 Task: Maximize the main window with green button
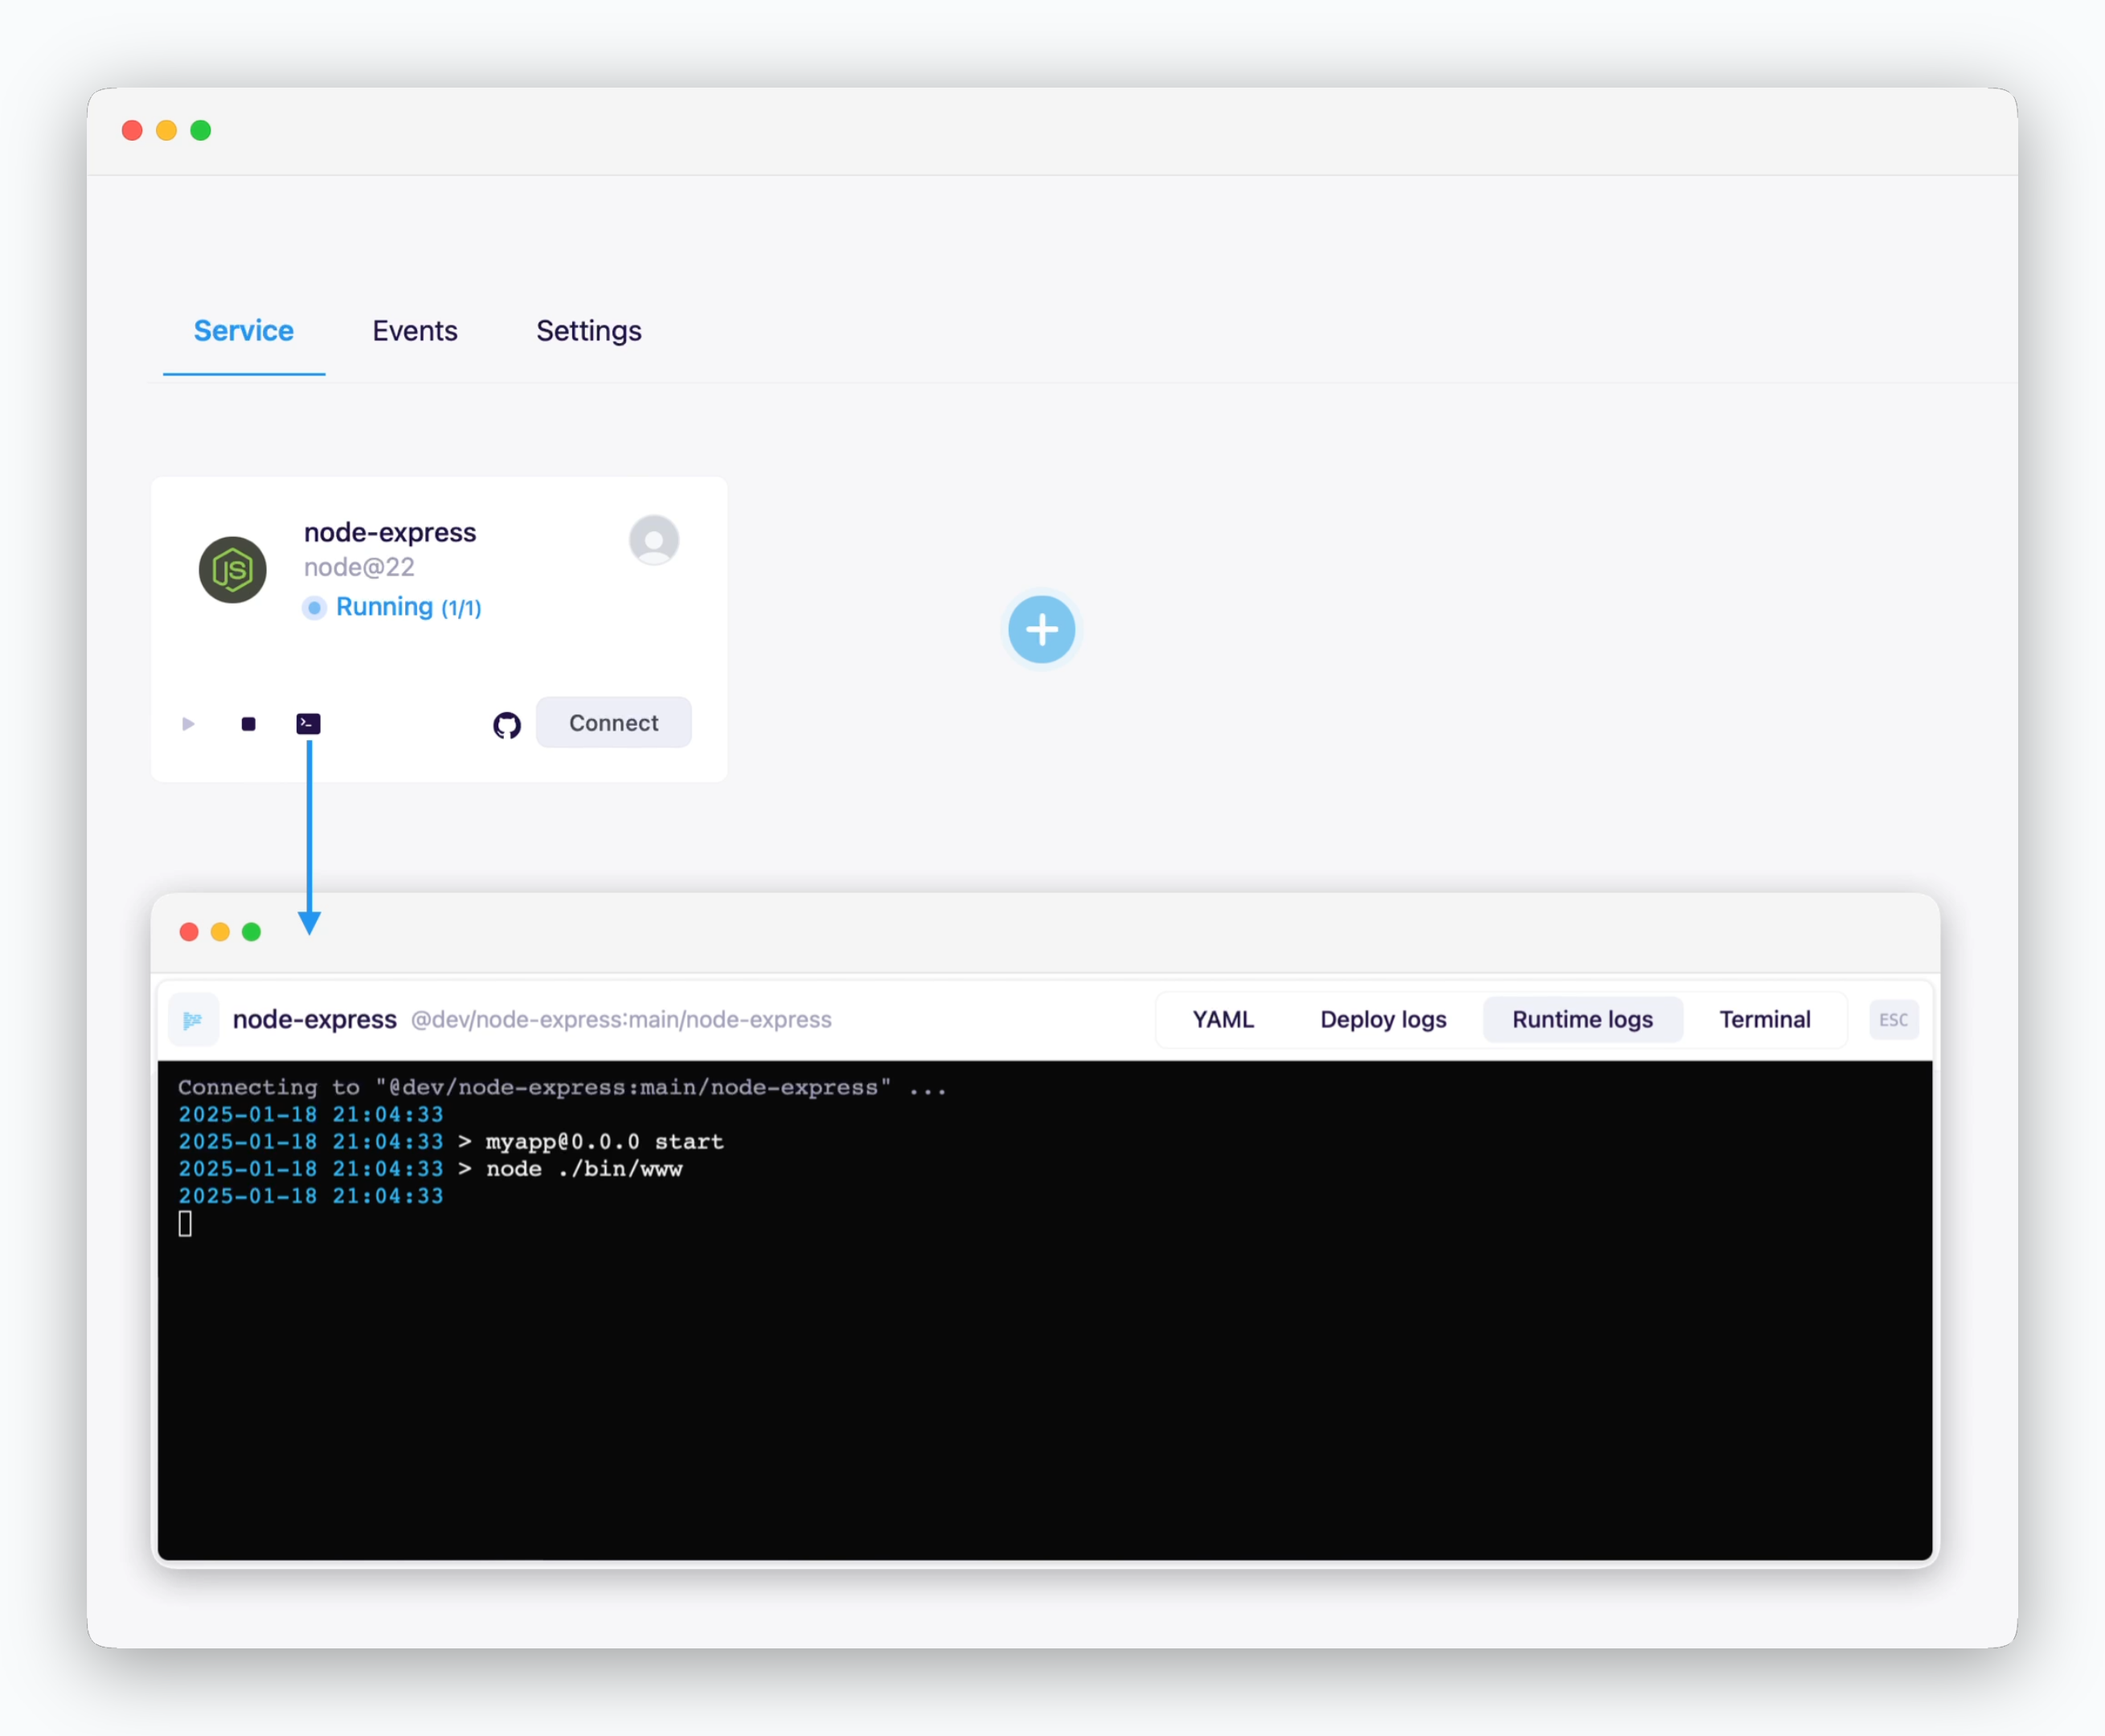201,130
